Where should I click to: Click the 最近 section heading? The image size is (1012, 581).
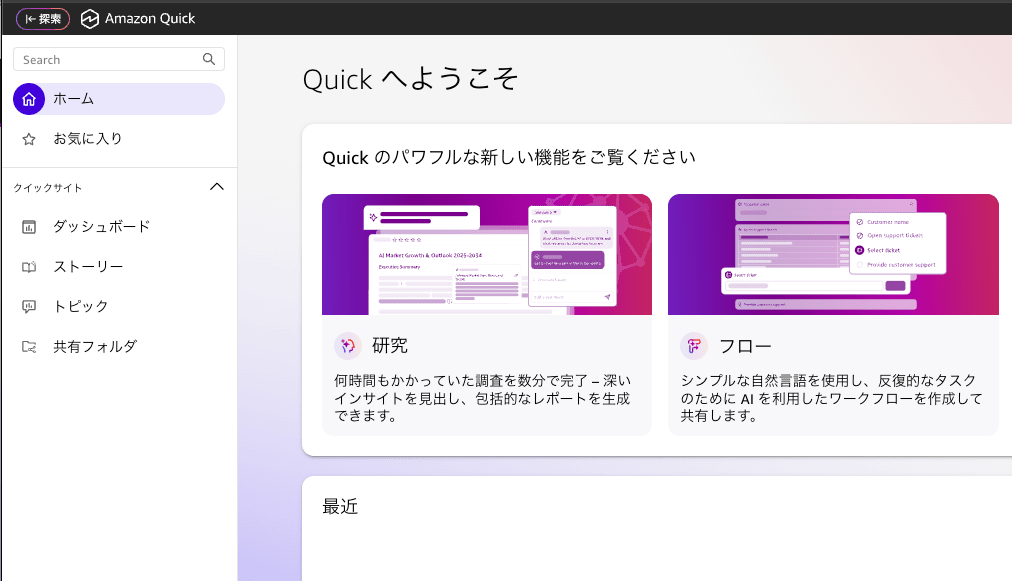pyautogui.click(x=340, y=507)
